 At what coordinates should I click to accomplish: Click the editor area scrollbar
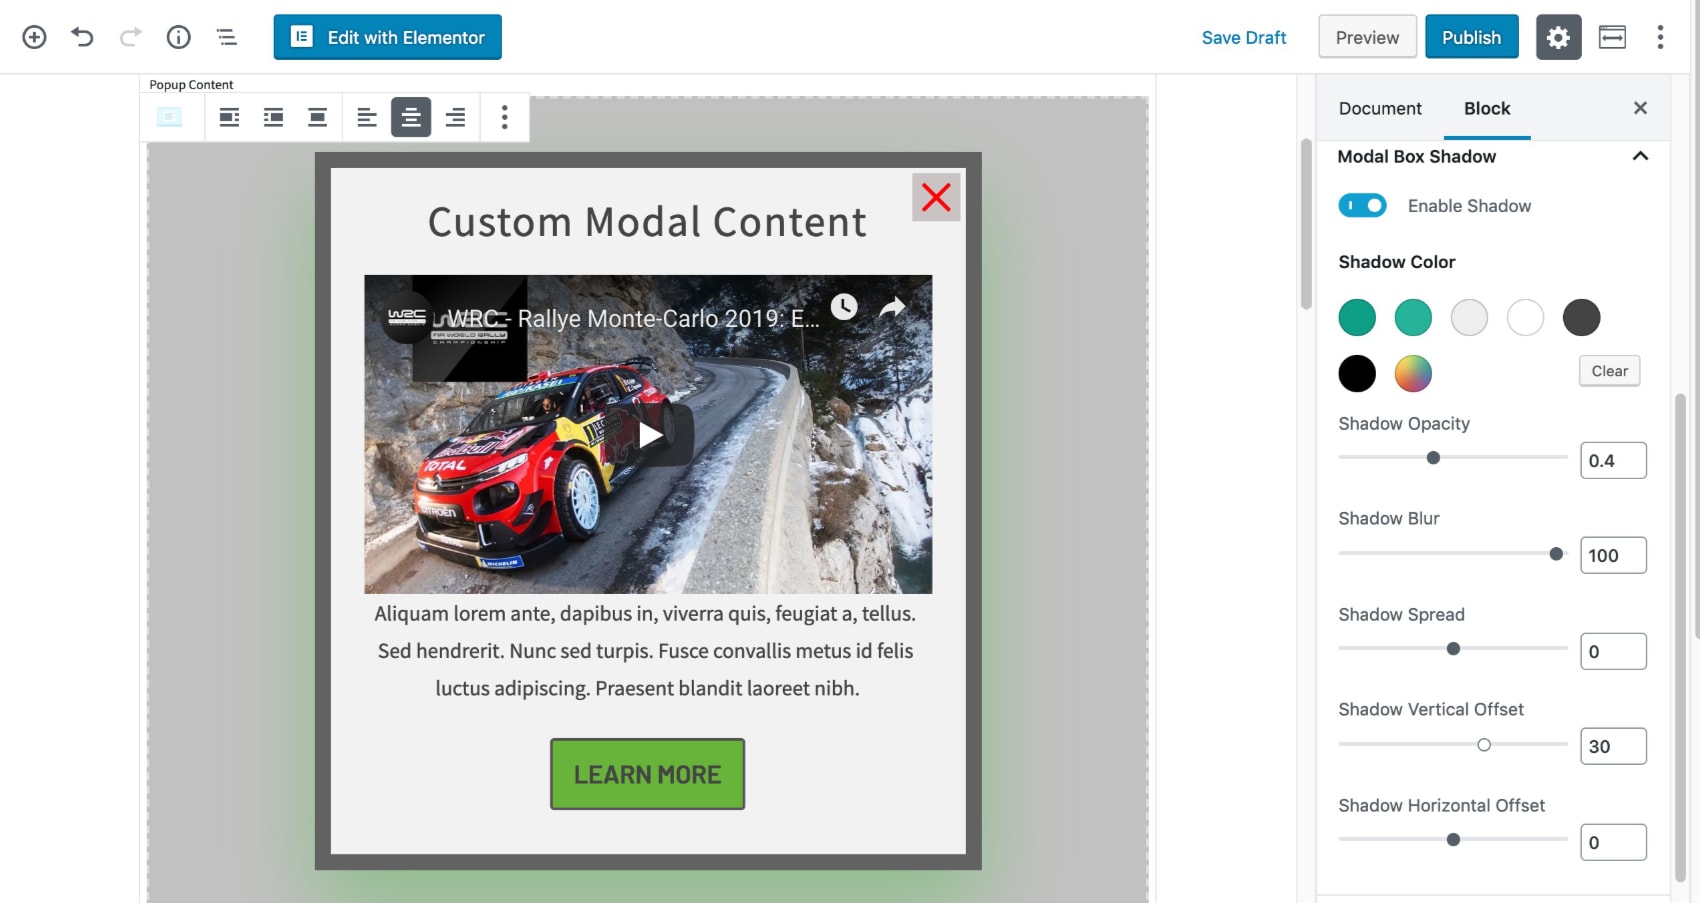[1305, 224]
